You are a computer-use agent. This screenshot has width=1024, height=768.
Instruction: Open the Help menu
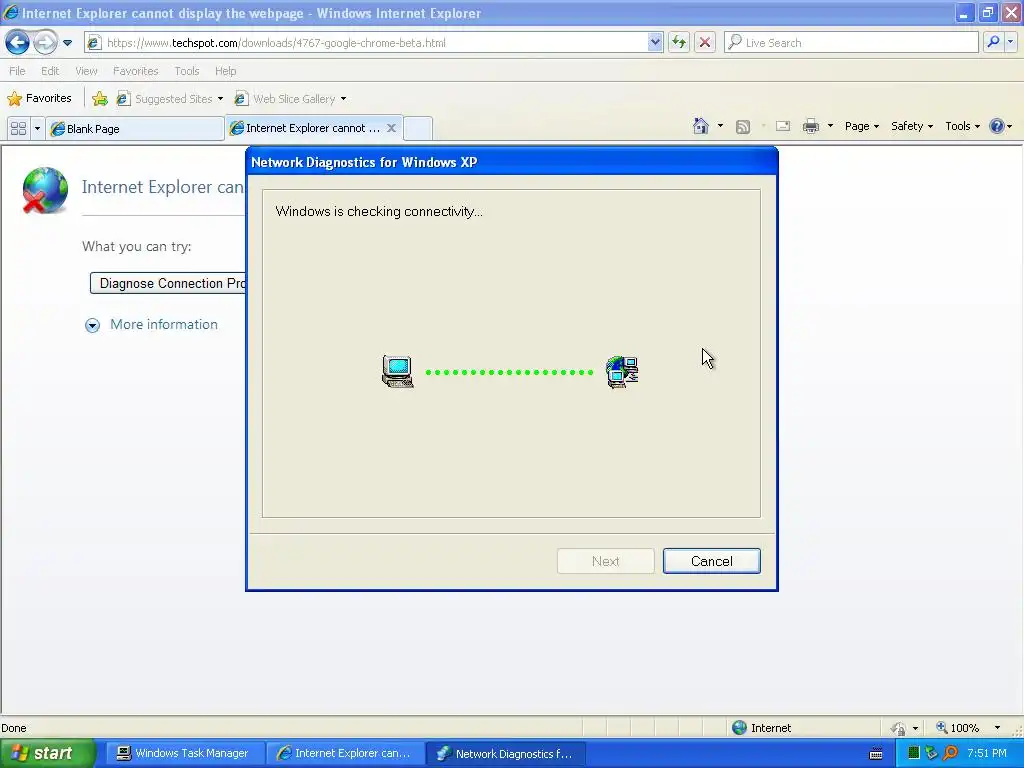click(225, 71)
